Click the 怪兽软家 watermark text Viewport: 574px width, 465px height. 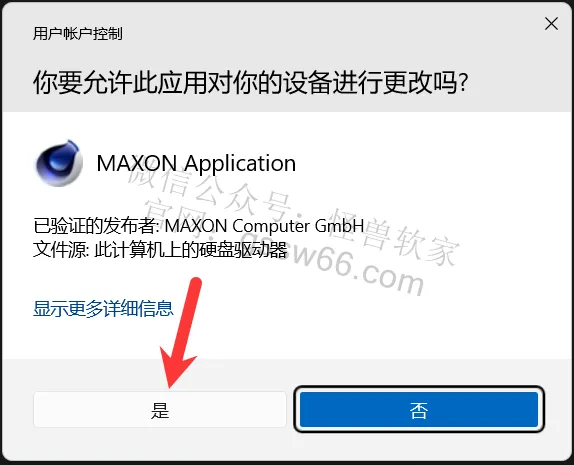pos(394,236)
